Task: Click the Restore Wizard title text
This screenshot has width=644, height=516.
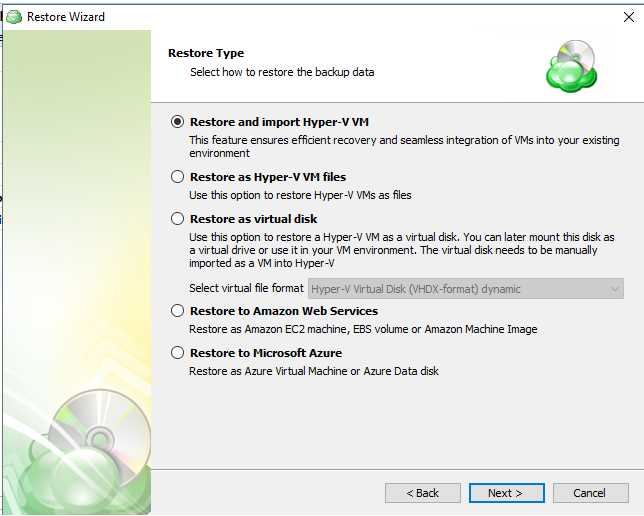Action: click(x=66, y=16)
